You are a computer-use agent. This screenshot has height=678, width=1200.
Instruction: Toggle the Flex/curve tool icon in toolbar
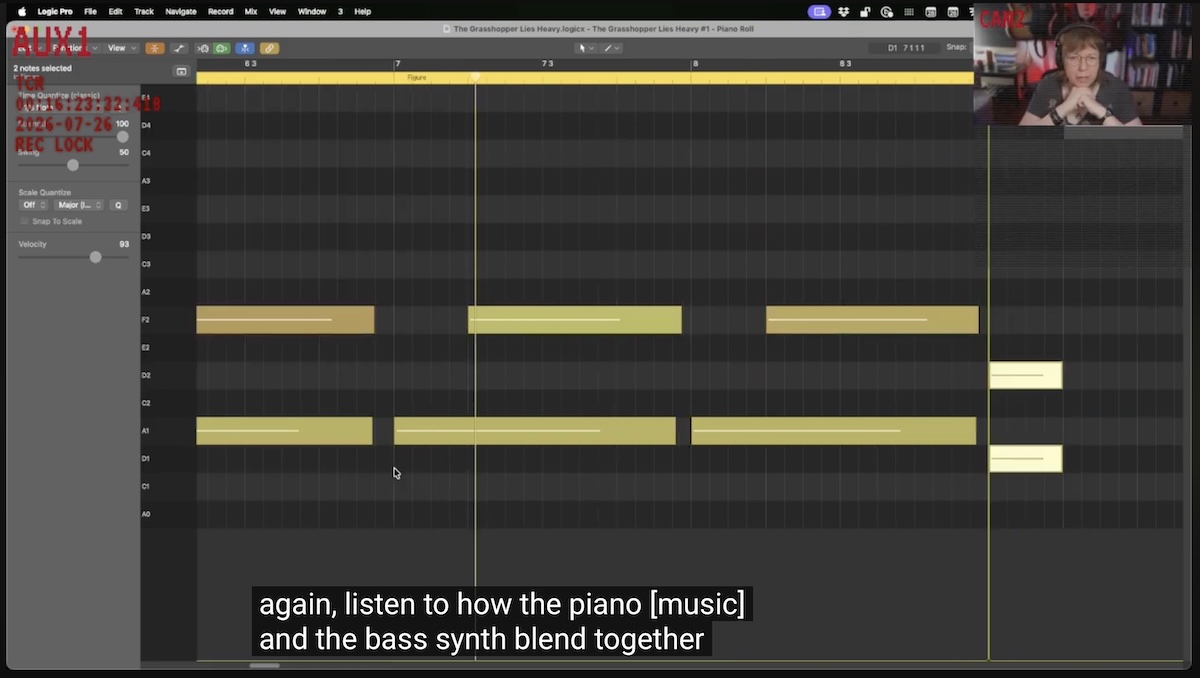pyautogui.click(x=179, y=48)
